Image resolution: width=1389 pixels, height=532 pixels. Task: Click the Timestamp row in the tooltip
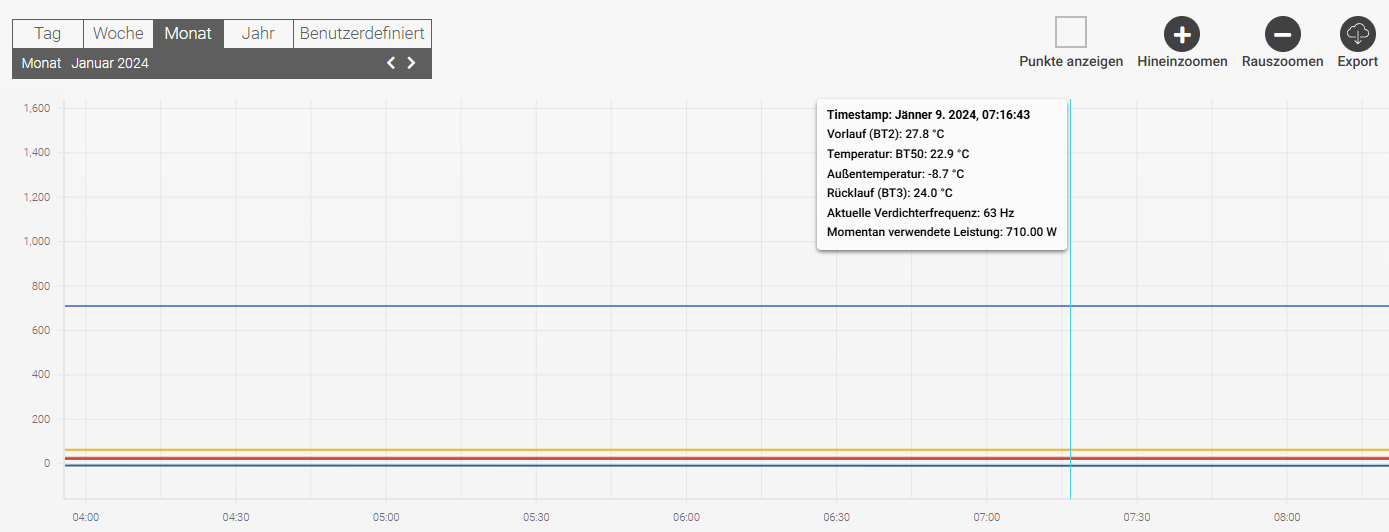[x=928, y=115]
